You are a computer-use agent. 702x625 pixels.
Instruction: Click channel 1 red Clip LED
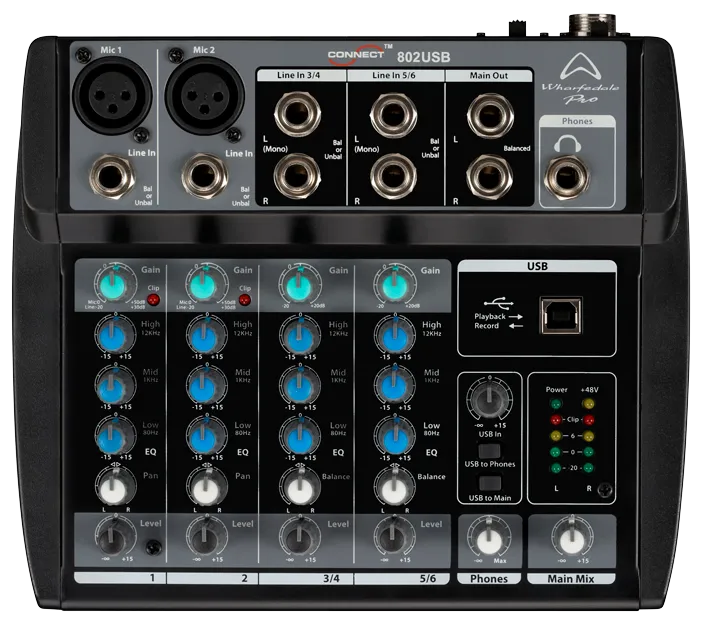[x=155, y=299]
